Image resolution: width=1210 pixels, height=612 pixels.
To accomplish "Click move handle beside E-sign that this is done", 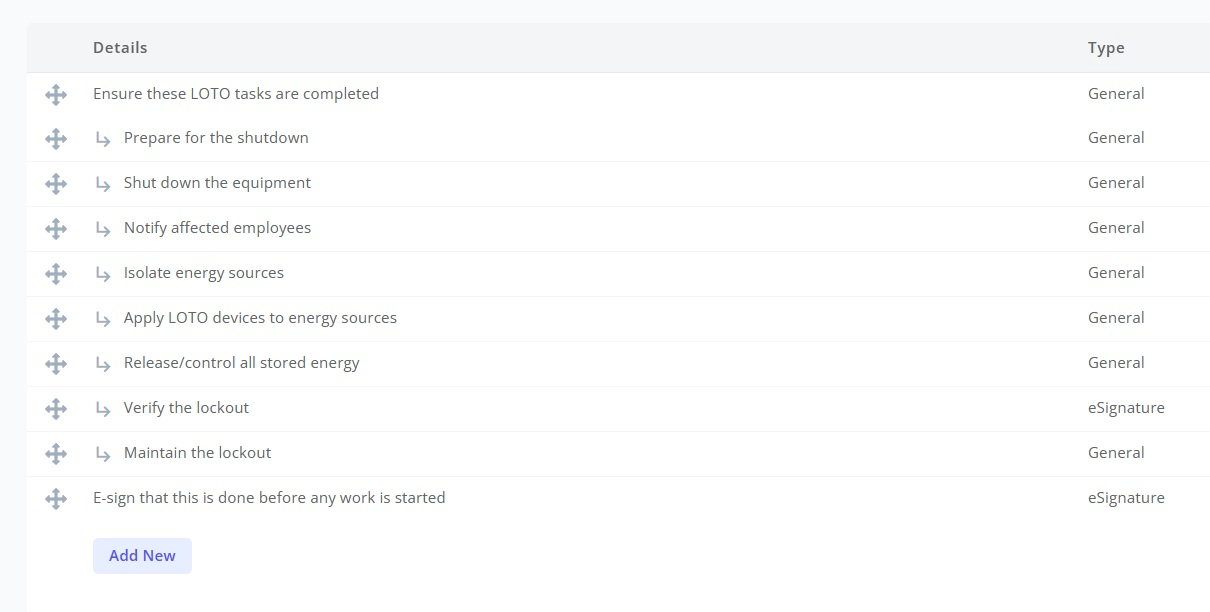I will pos(56,499).
